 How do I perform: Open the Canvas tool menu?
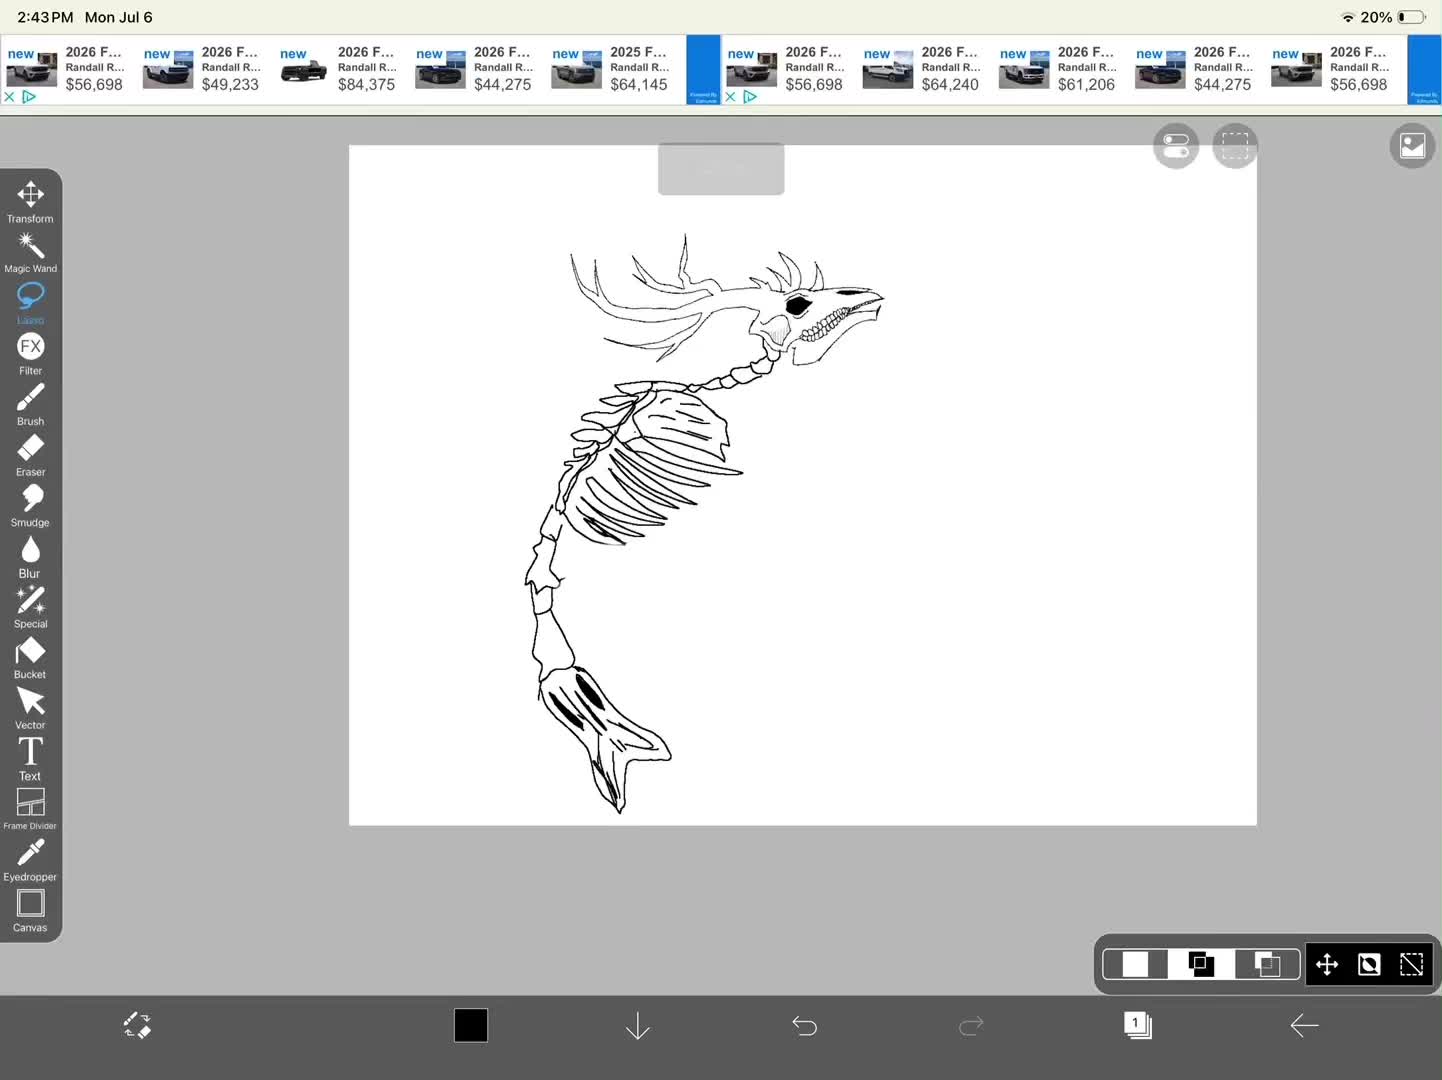tap(30, 911)
